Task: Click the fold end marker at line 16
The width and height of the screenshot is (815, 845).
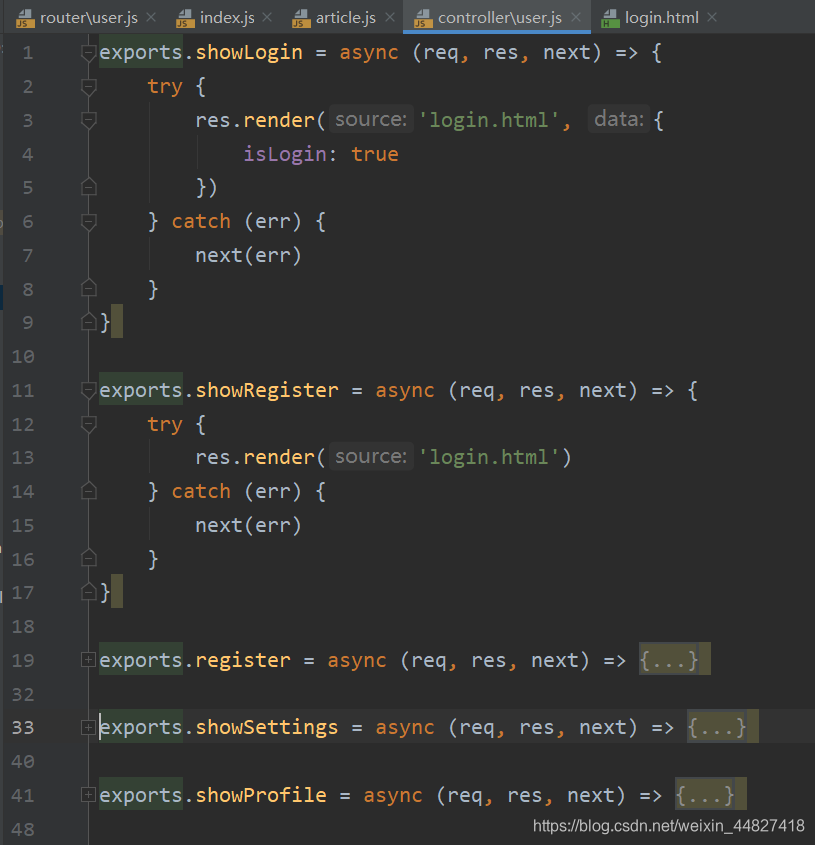Action: pos(88,558)
